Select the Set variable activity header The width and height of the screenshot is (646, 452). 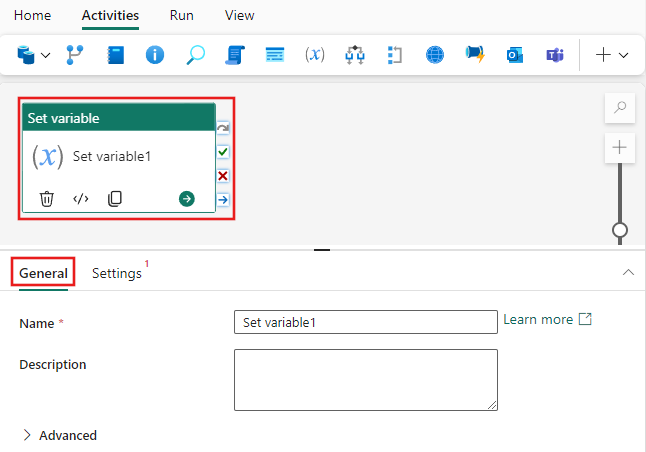tap(119, 118)
